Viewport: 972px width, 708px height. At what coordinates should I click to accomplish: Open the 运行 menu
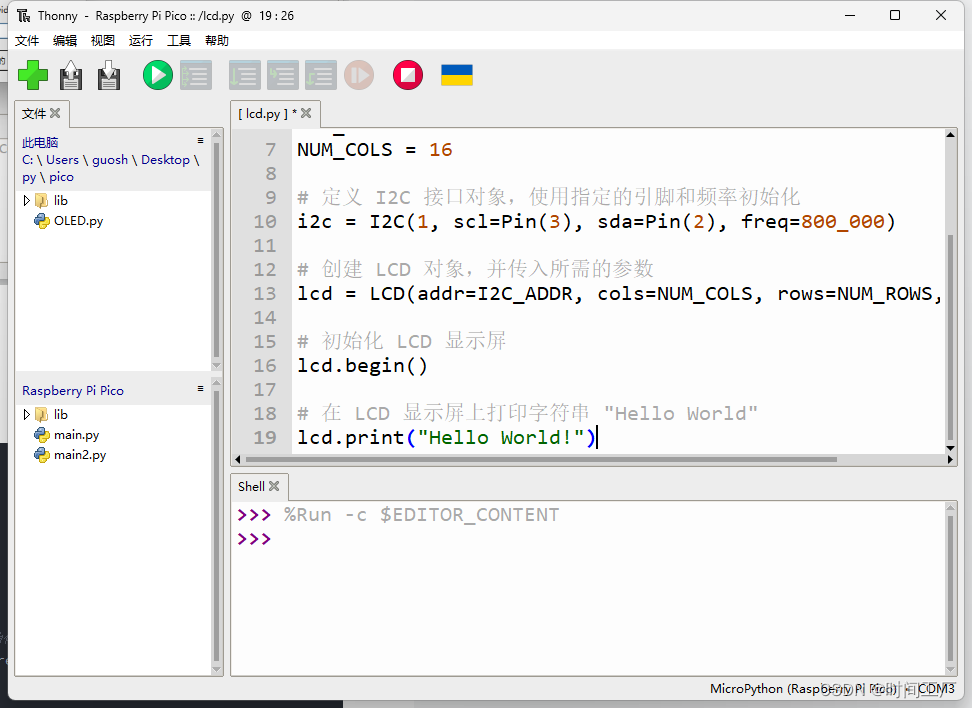click(140, 41)
